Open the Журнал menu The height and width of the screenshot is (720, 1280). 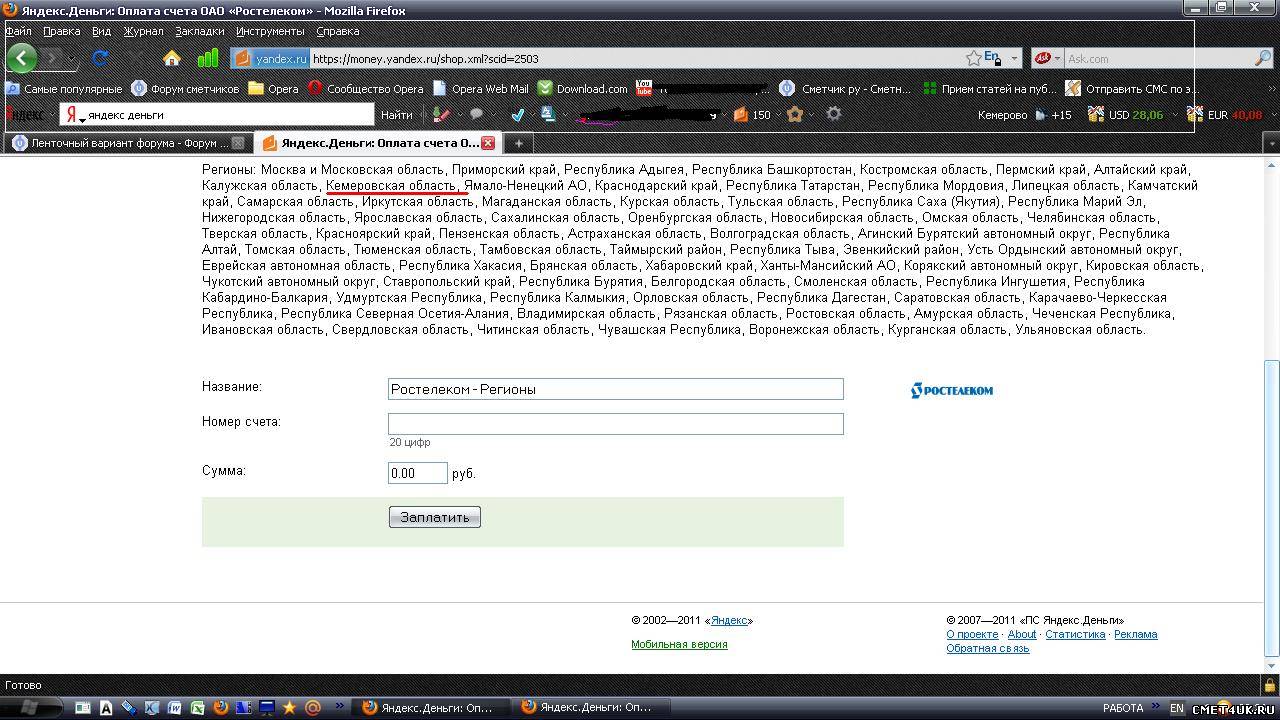tap(143, 31)
